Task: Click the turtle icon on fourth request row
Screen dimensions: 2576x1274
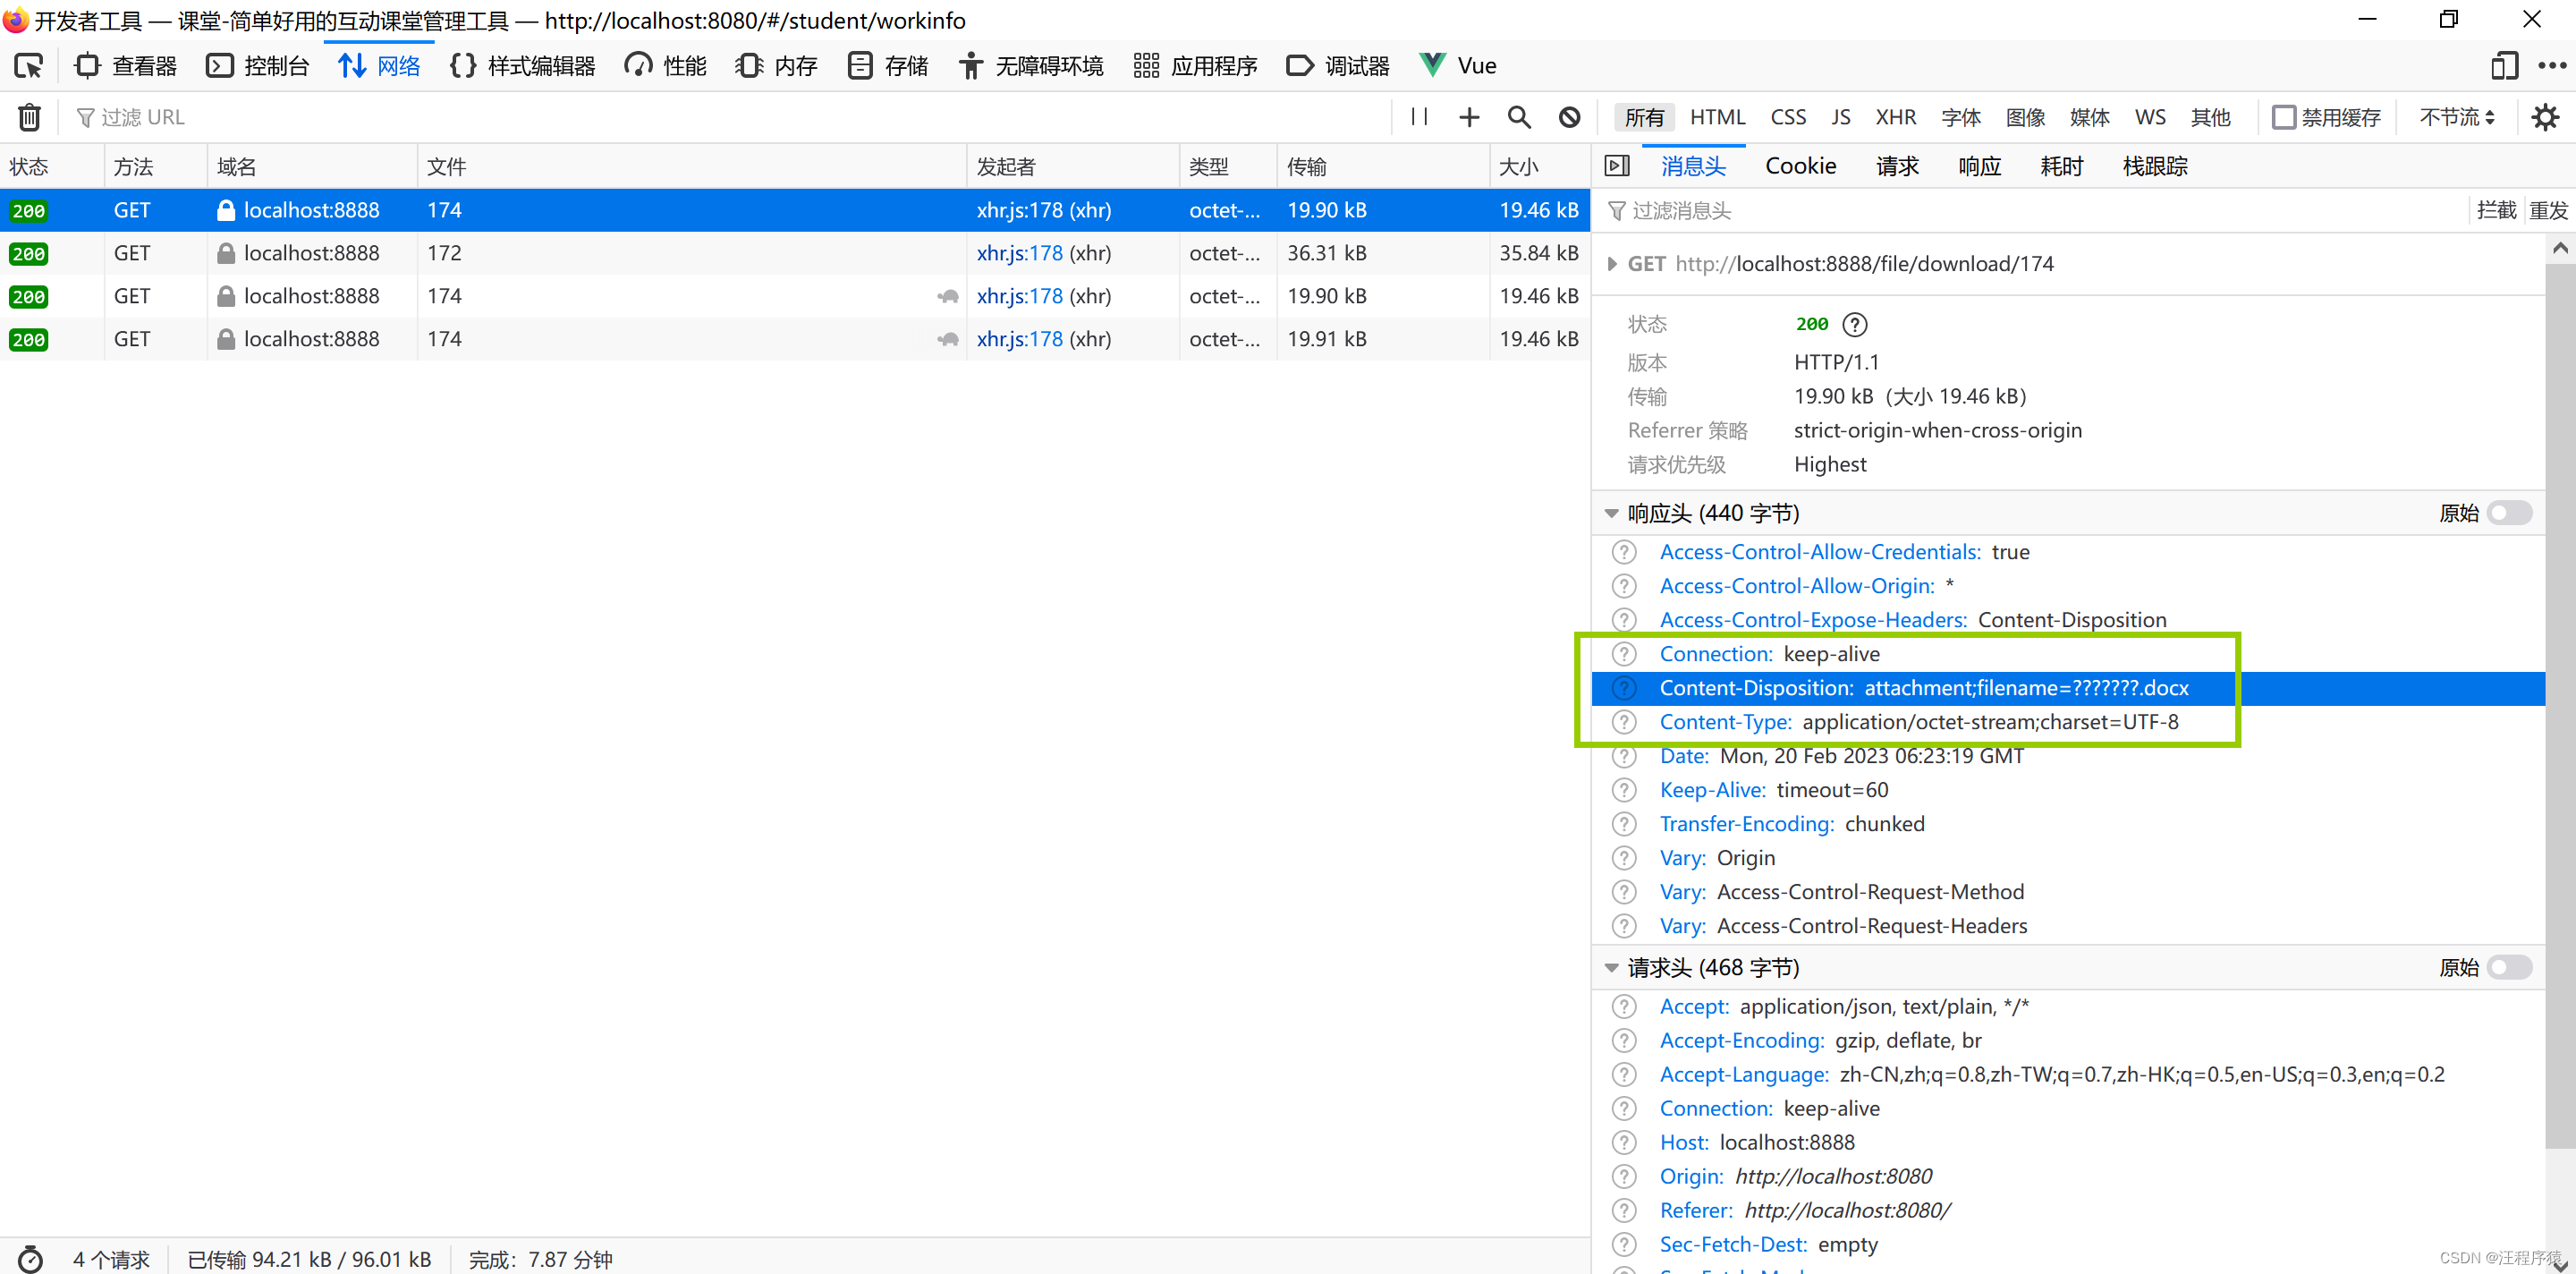Action: coord(947,339)
